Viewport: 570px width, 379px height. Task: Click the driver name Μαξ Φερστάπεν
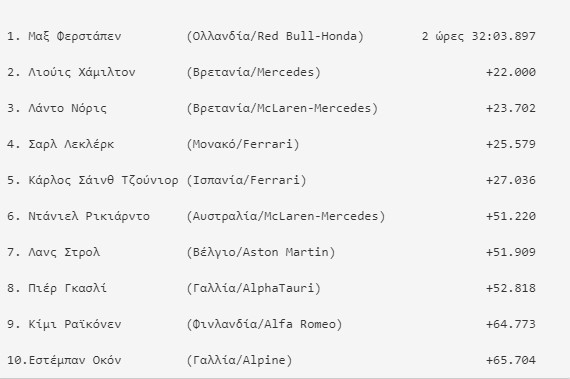75,36
